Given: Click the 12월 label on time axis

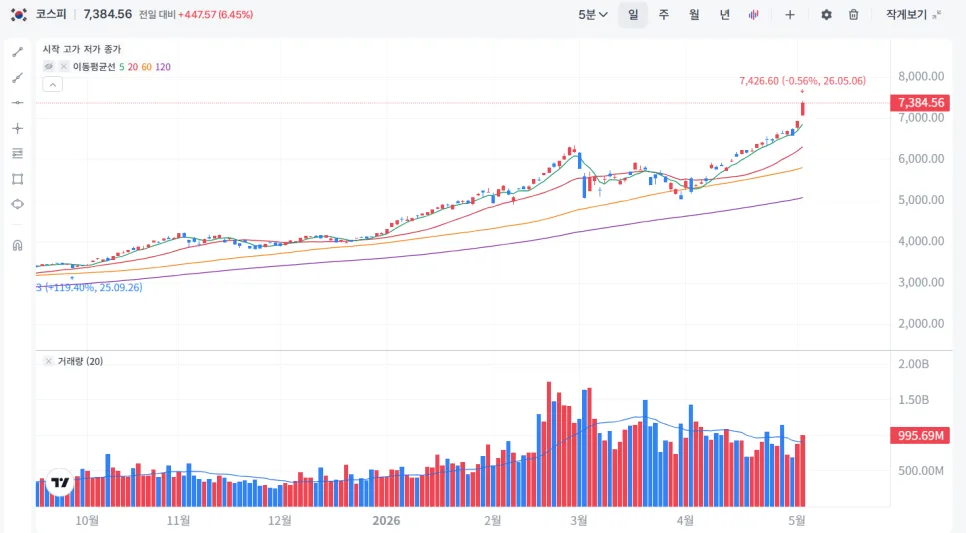Looking at the screenshot, I should (280, 521).
